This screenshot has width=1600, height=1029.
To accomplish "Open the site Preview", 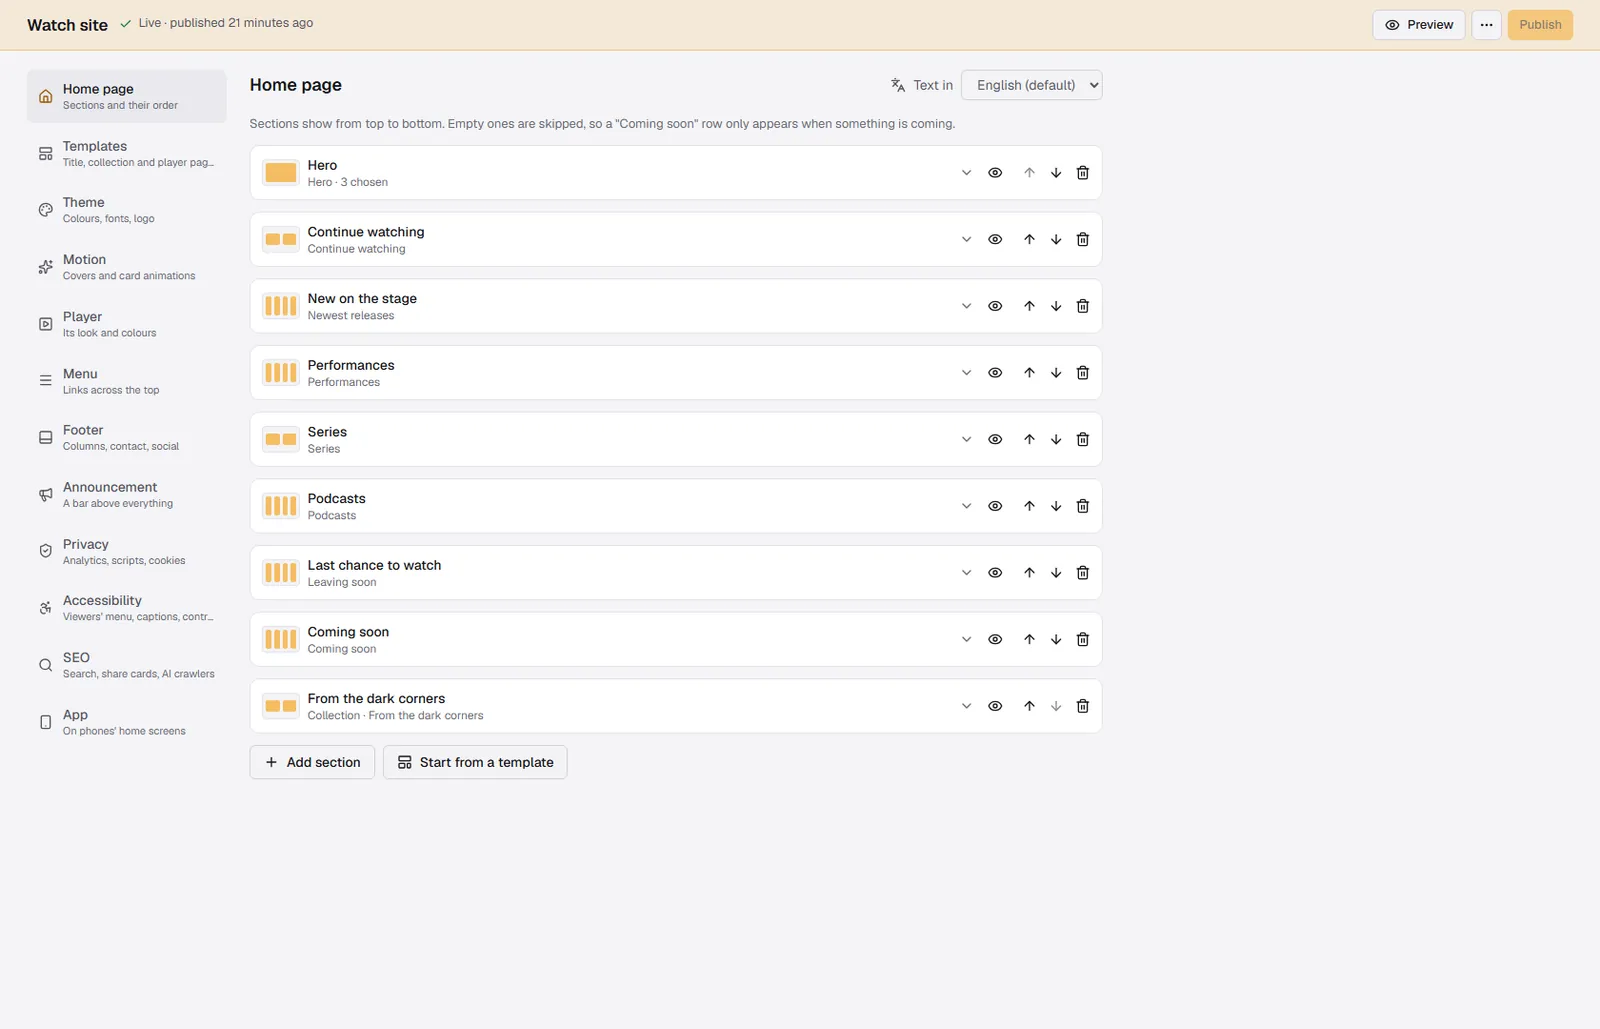I will 1418,25.
